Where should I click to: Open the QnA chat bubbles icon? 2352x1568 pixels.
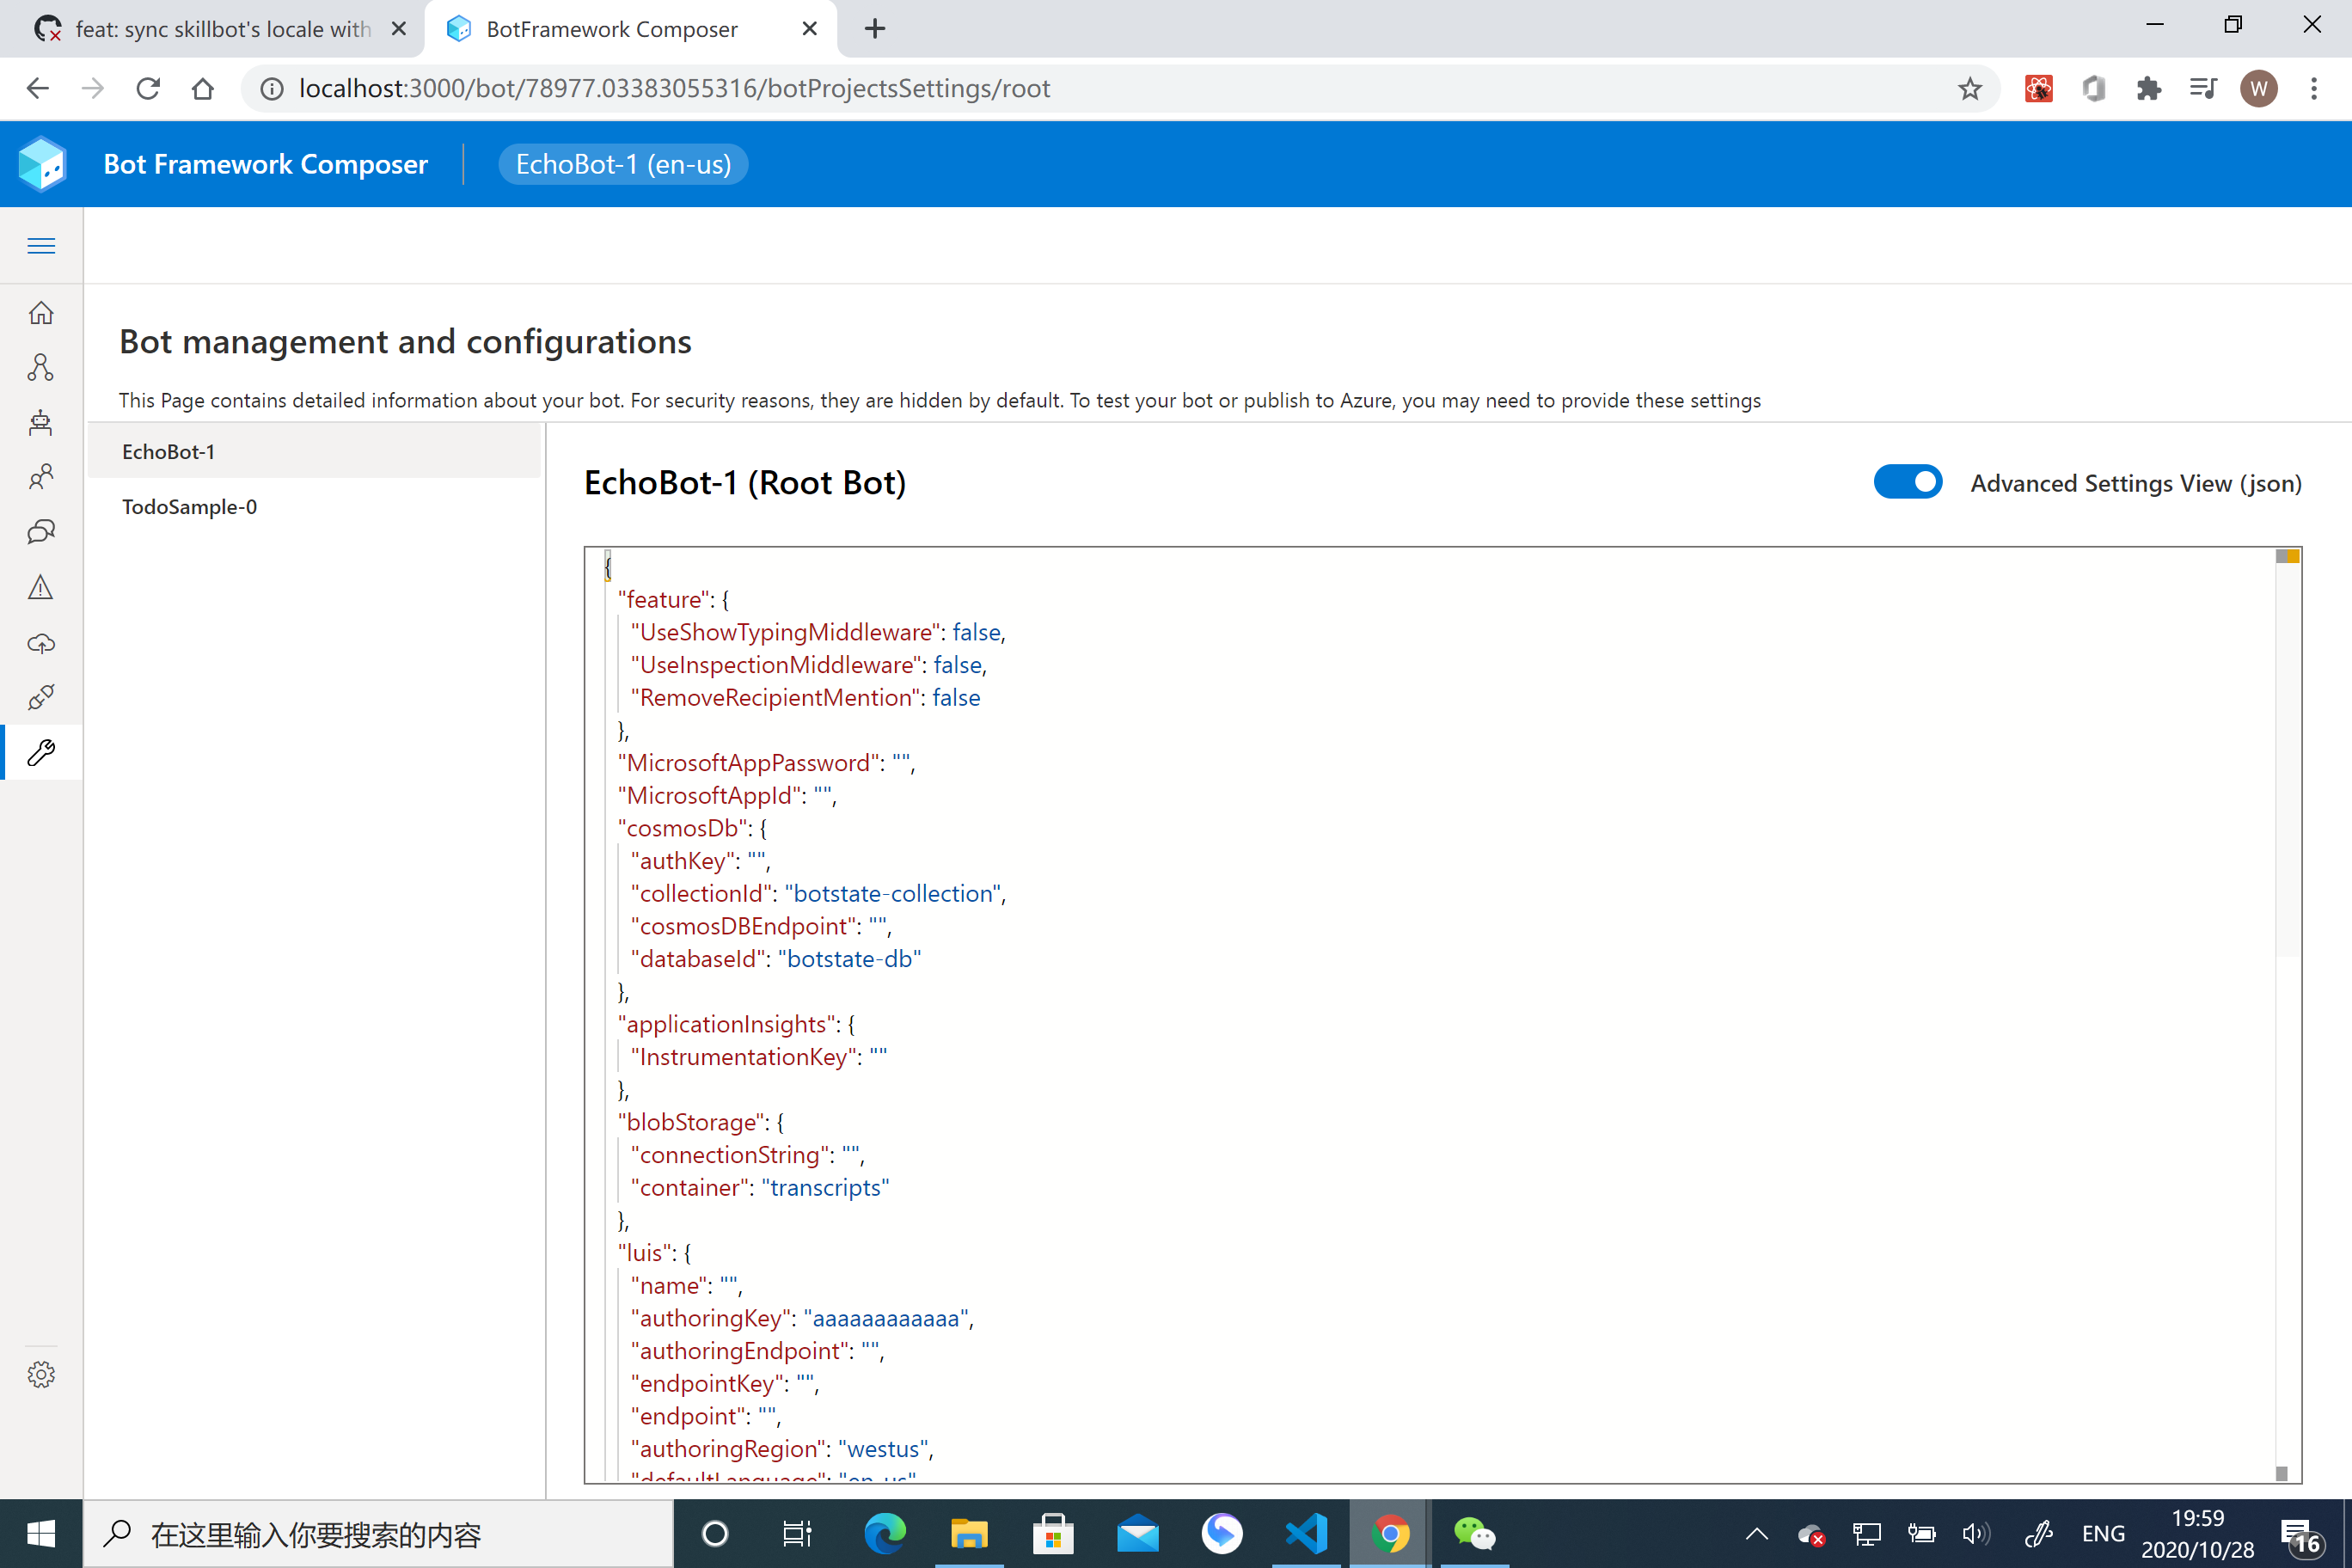[x=41, y=532]
